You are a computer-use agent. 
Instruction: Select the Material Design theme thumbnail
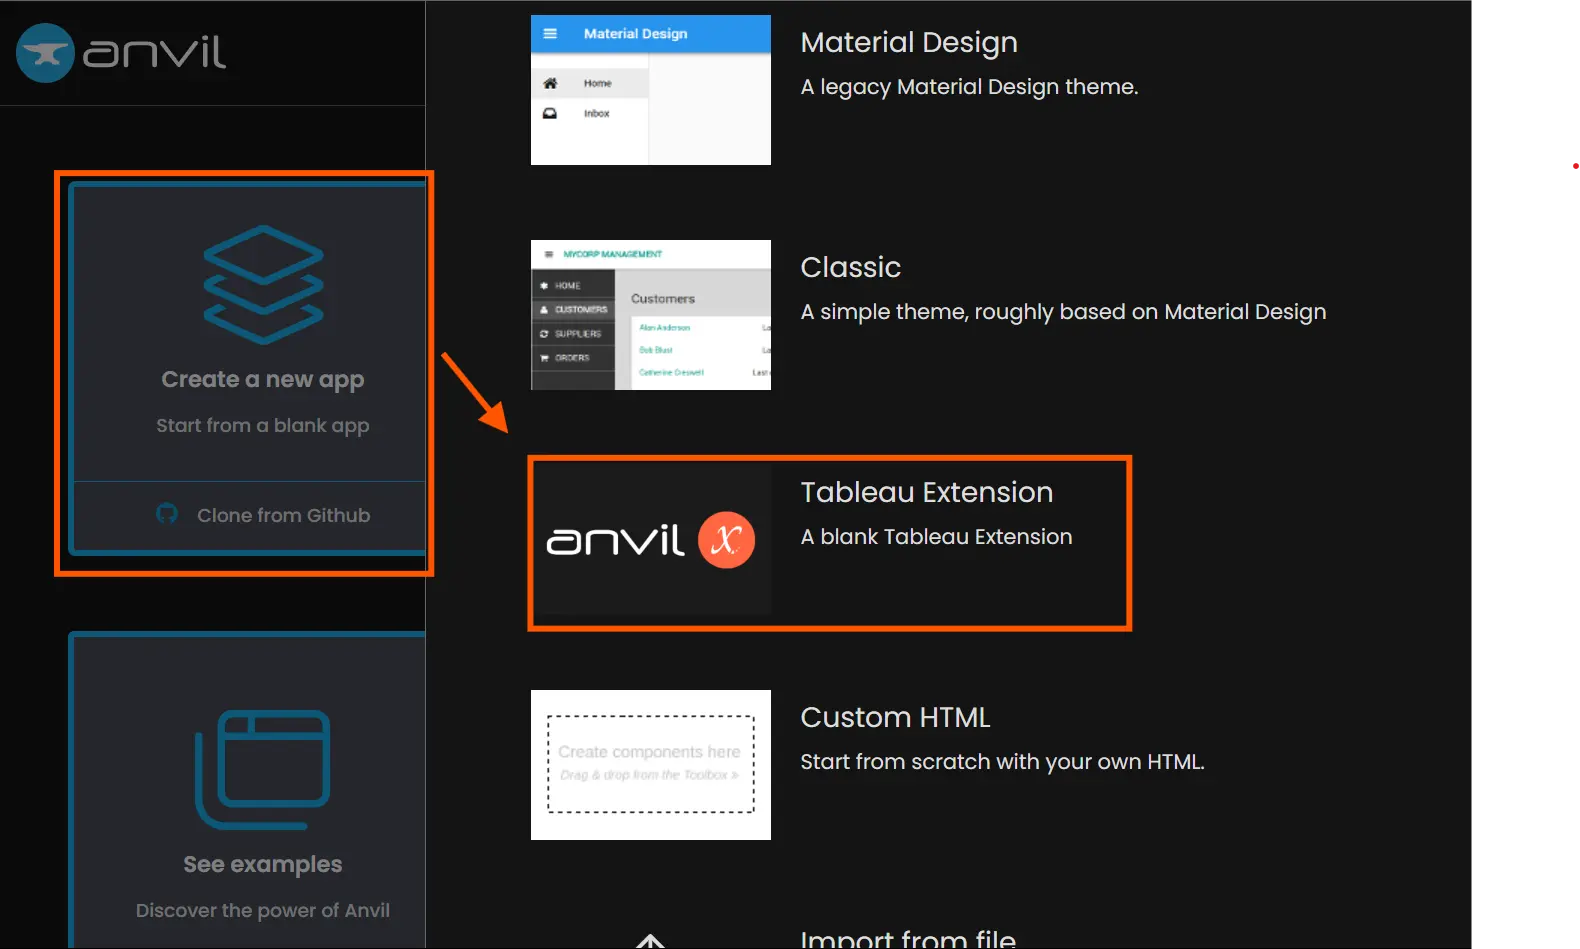click(651, 90)
